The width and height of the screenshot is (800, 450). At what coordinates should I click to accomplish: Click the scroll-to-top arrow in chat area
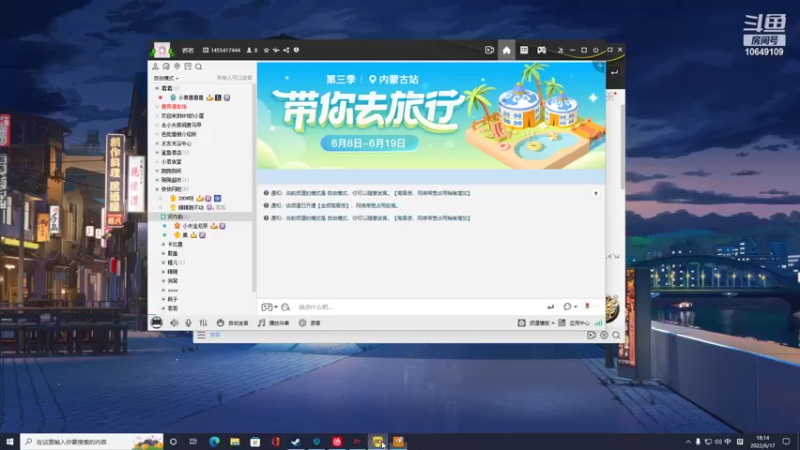[x=595, y=193]
